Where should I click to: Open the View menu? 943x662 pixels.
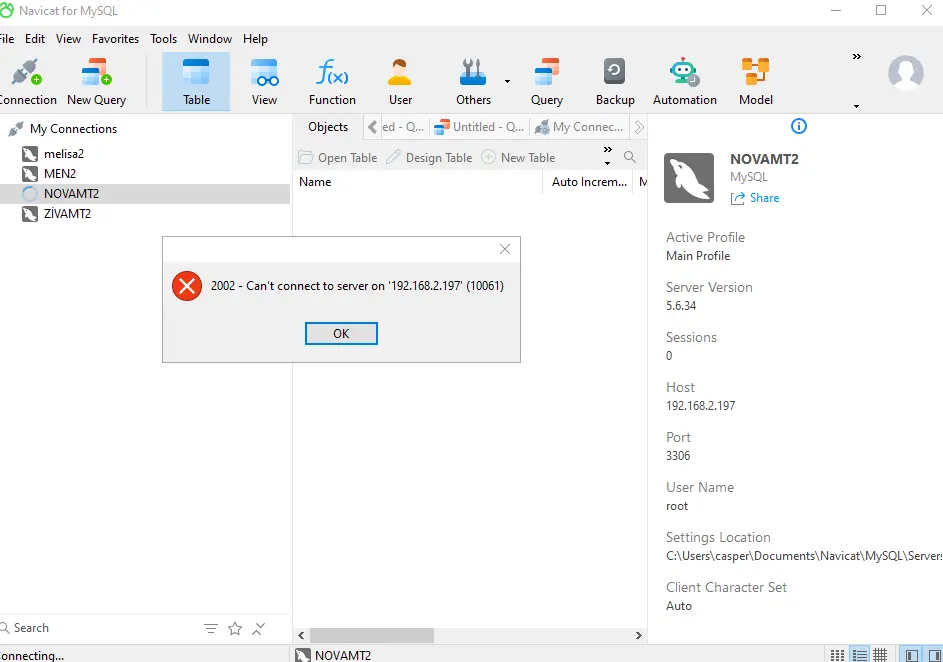[x=69, y=38]
